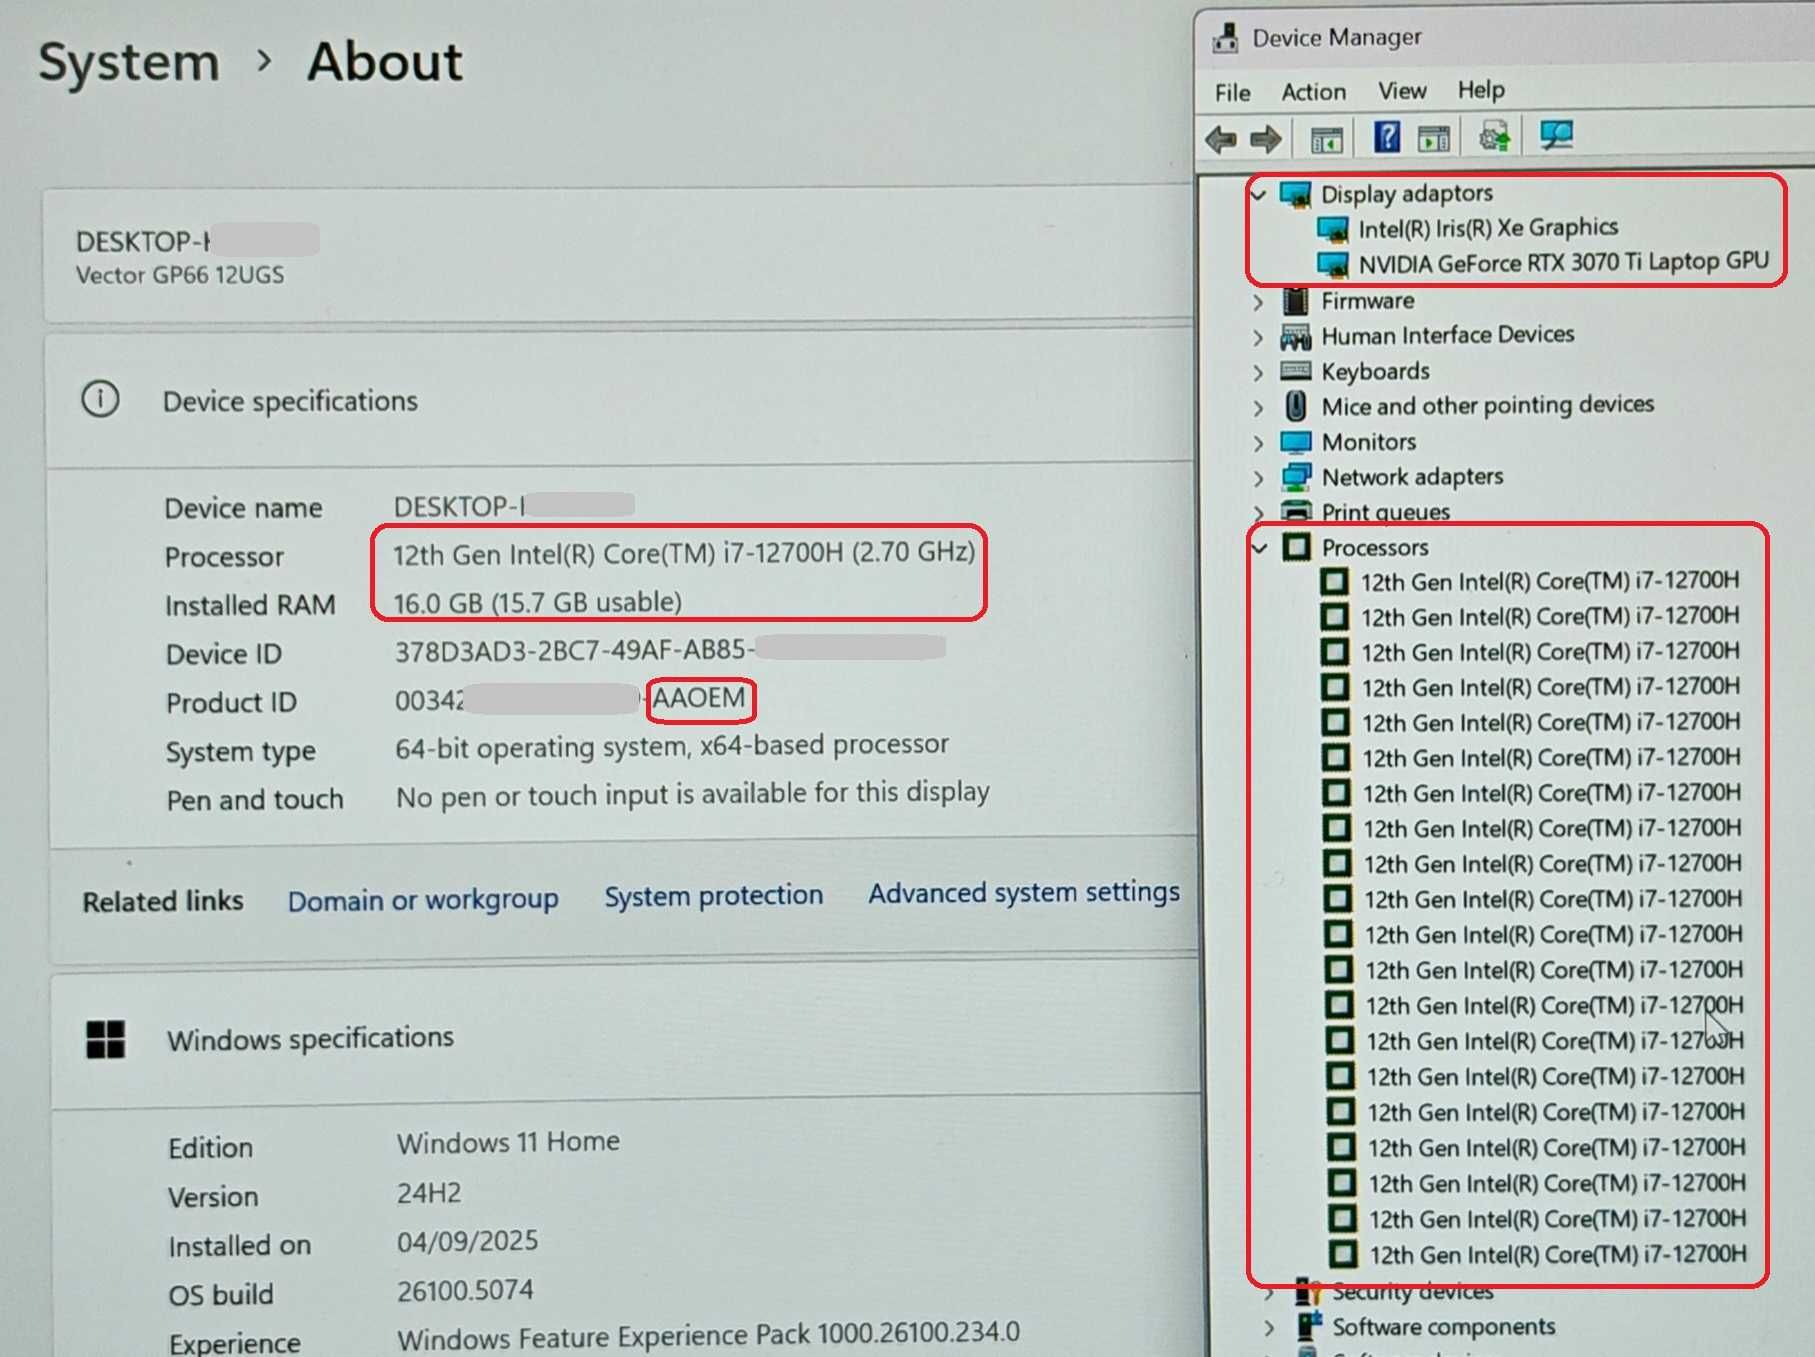Open the View menu in Device Manager
1815x1357 pixels.
[x=1402, y=91]
